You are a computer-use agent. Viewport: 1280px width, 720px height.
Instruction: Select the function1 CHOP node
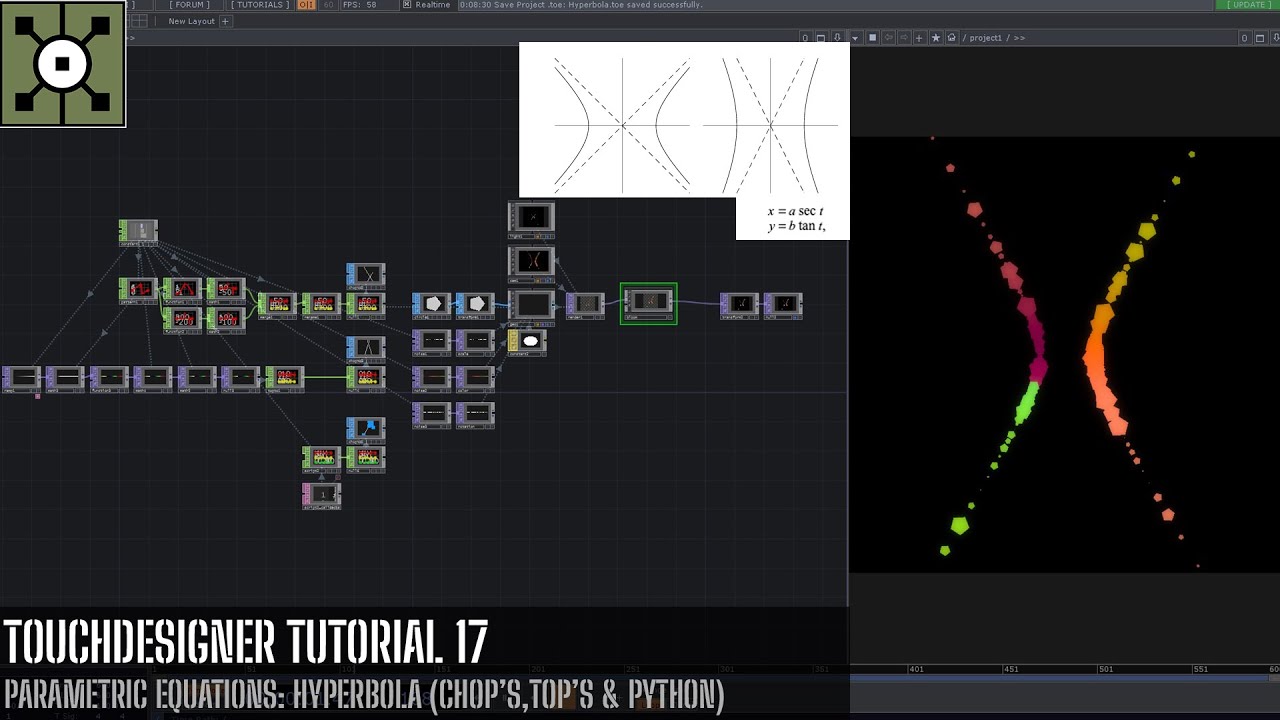(182, 290)
